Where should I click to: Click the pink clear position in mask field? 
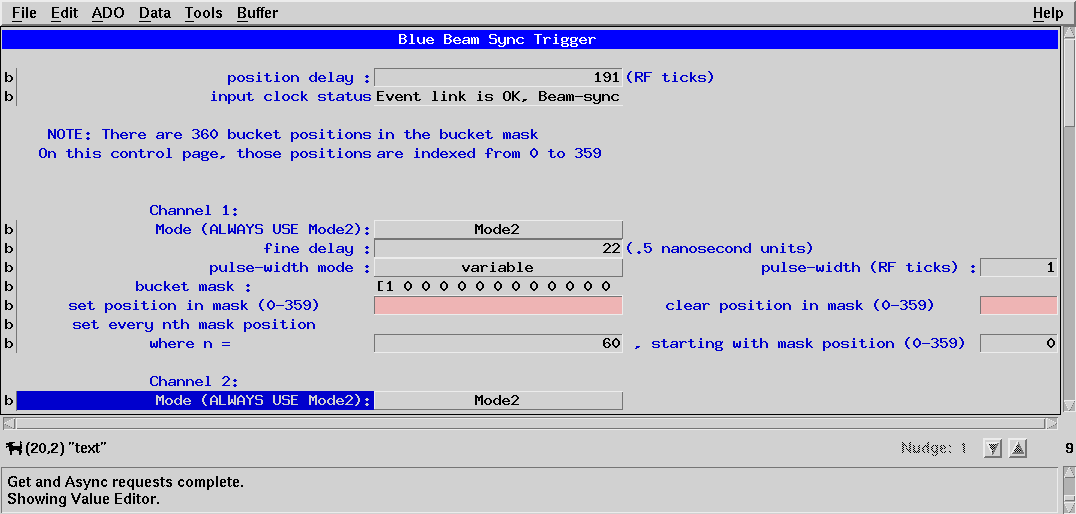[1018, 305]
